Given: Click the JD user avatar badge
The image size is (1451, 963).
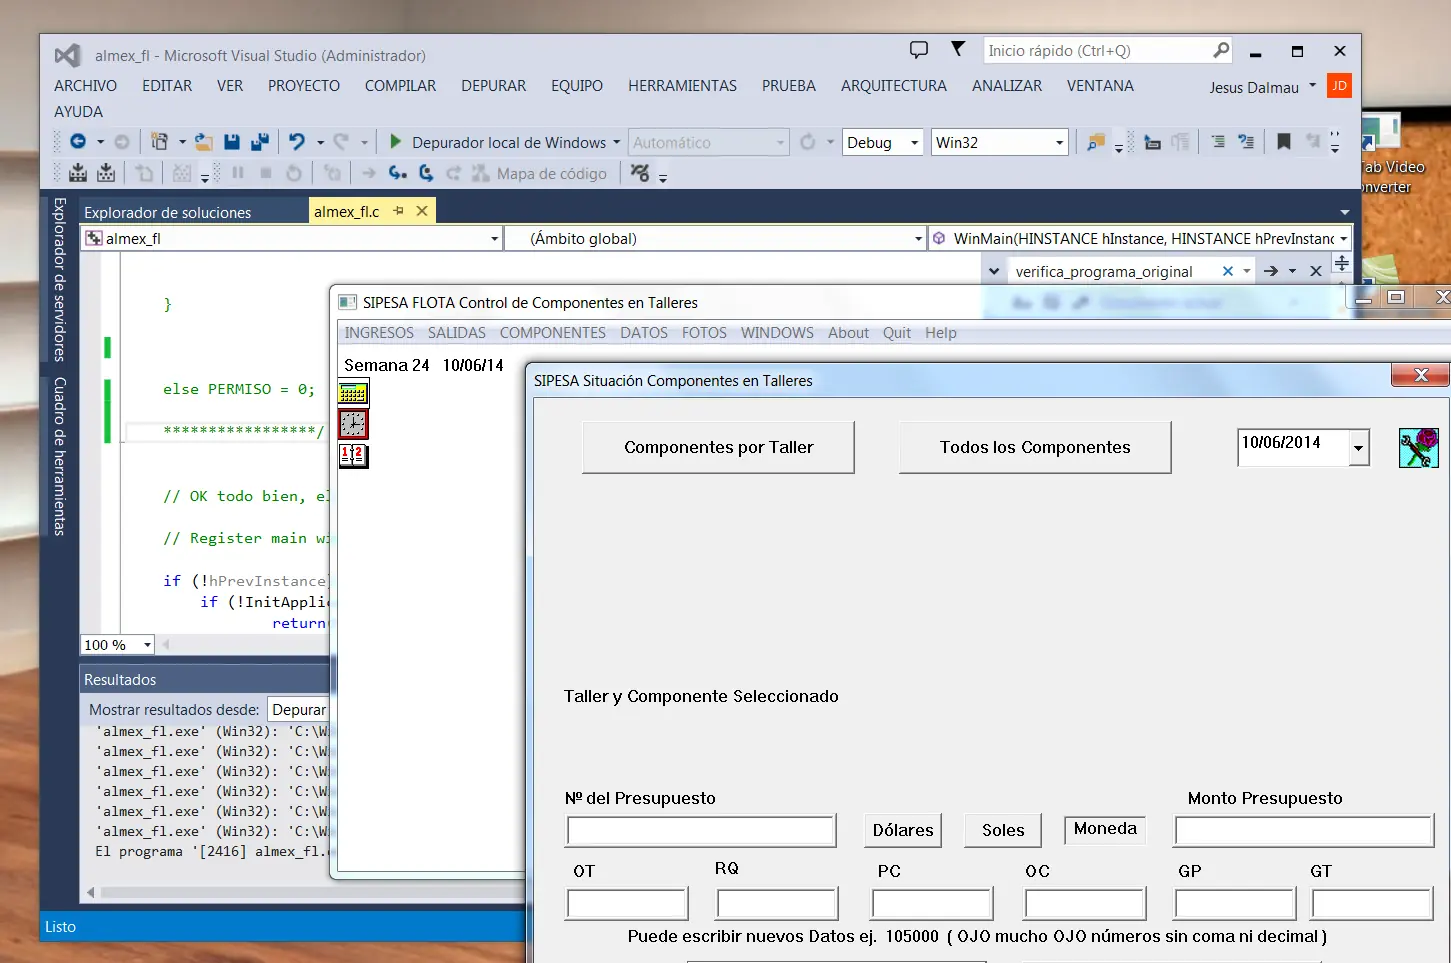Looking at the screenshot, I should 1339,86.
